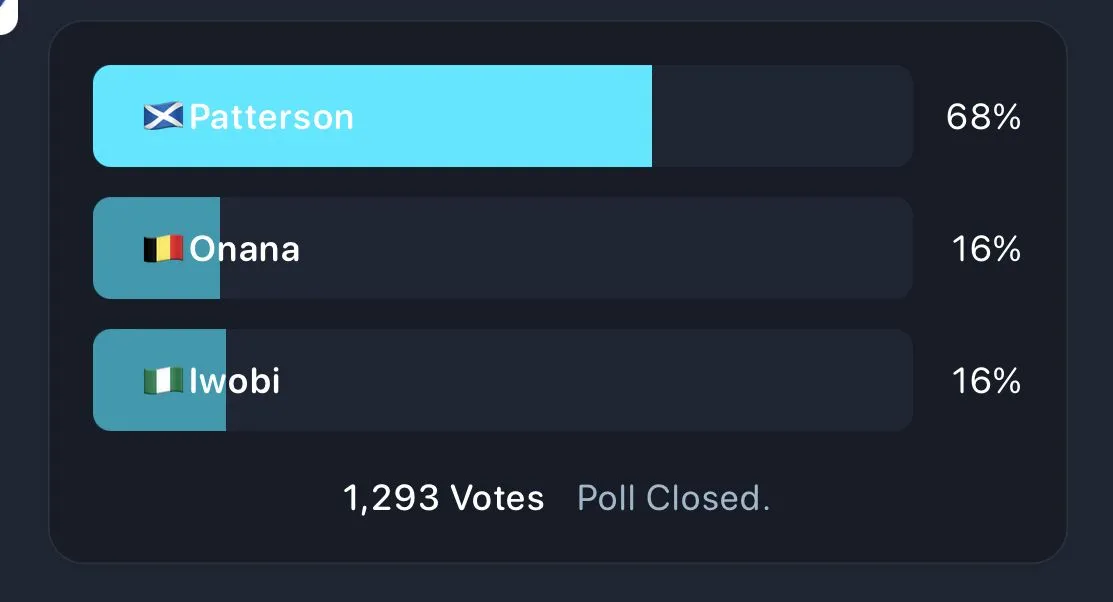This screenshot has height=602, width=1113.
Task: Click the Nigeria flag icon beside Iwobi
Action: 163,381
